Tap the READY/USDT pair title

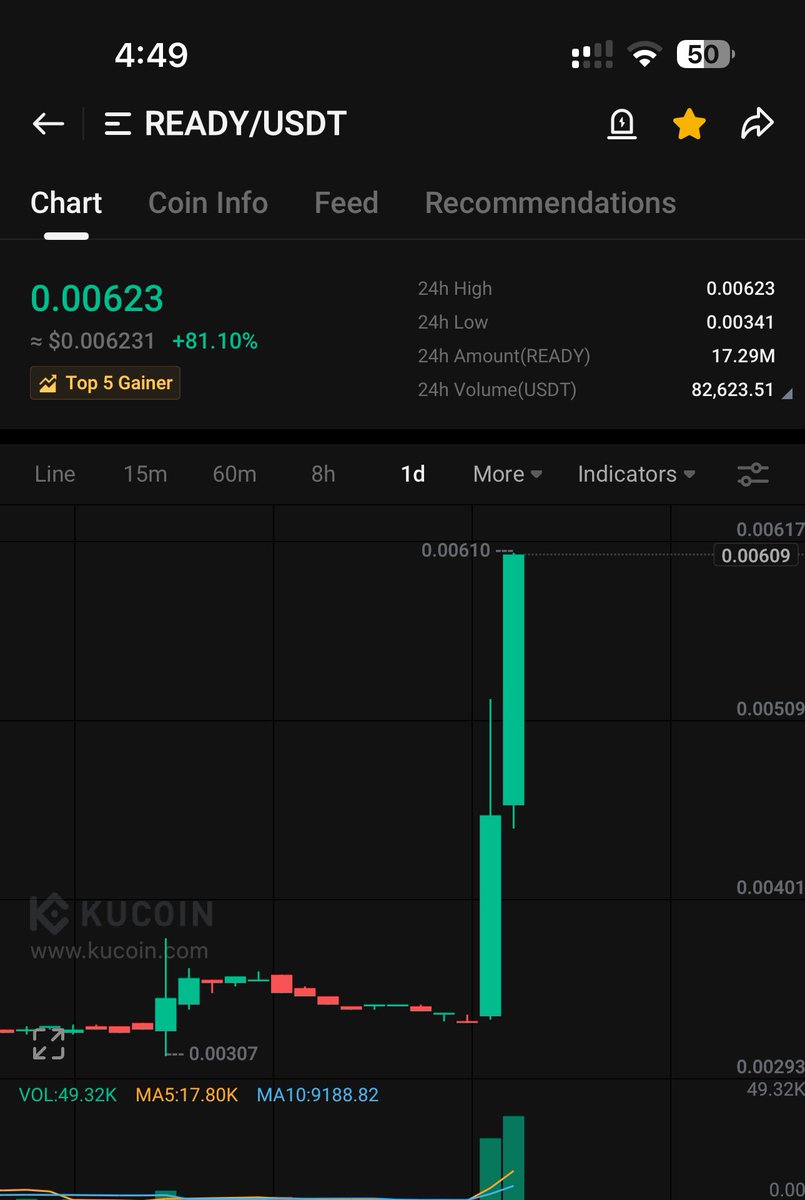(x=245, y=124)
